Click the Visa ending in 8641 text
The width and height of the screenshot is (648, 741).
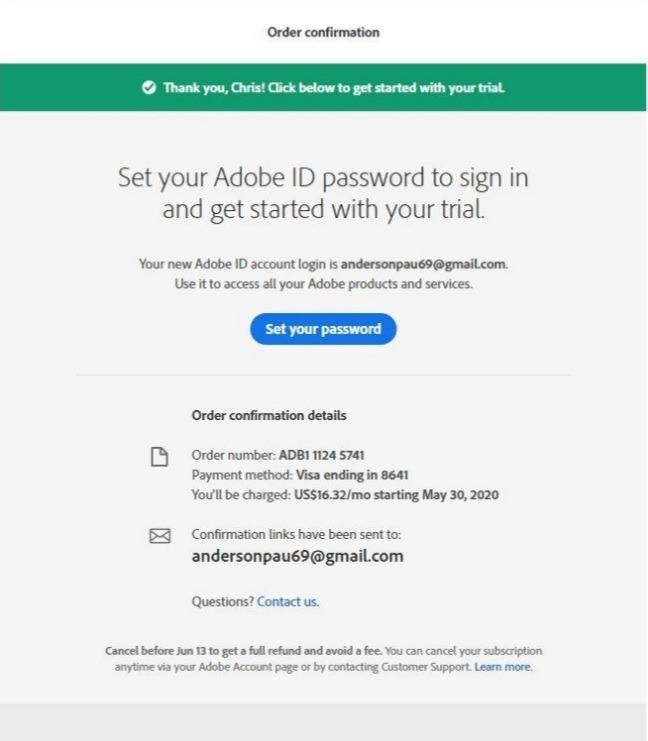click(x=353, y=475)
